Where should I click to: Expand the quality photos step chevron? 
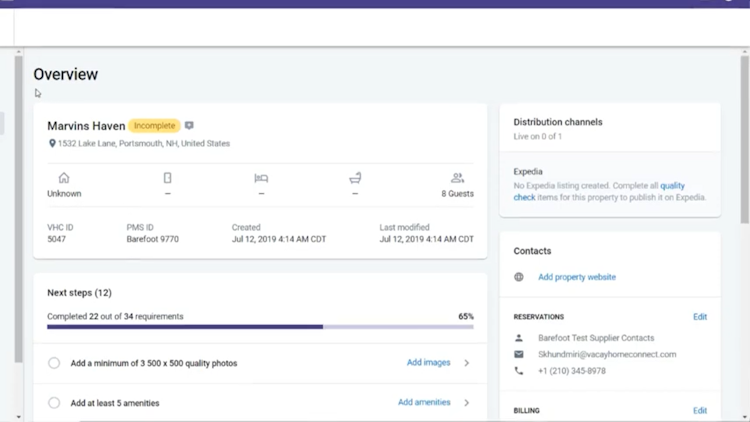(467, 363)
